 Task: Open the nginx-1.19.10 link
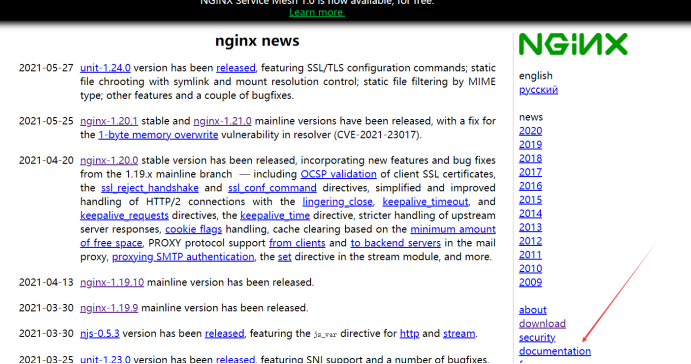(112, 282)
